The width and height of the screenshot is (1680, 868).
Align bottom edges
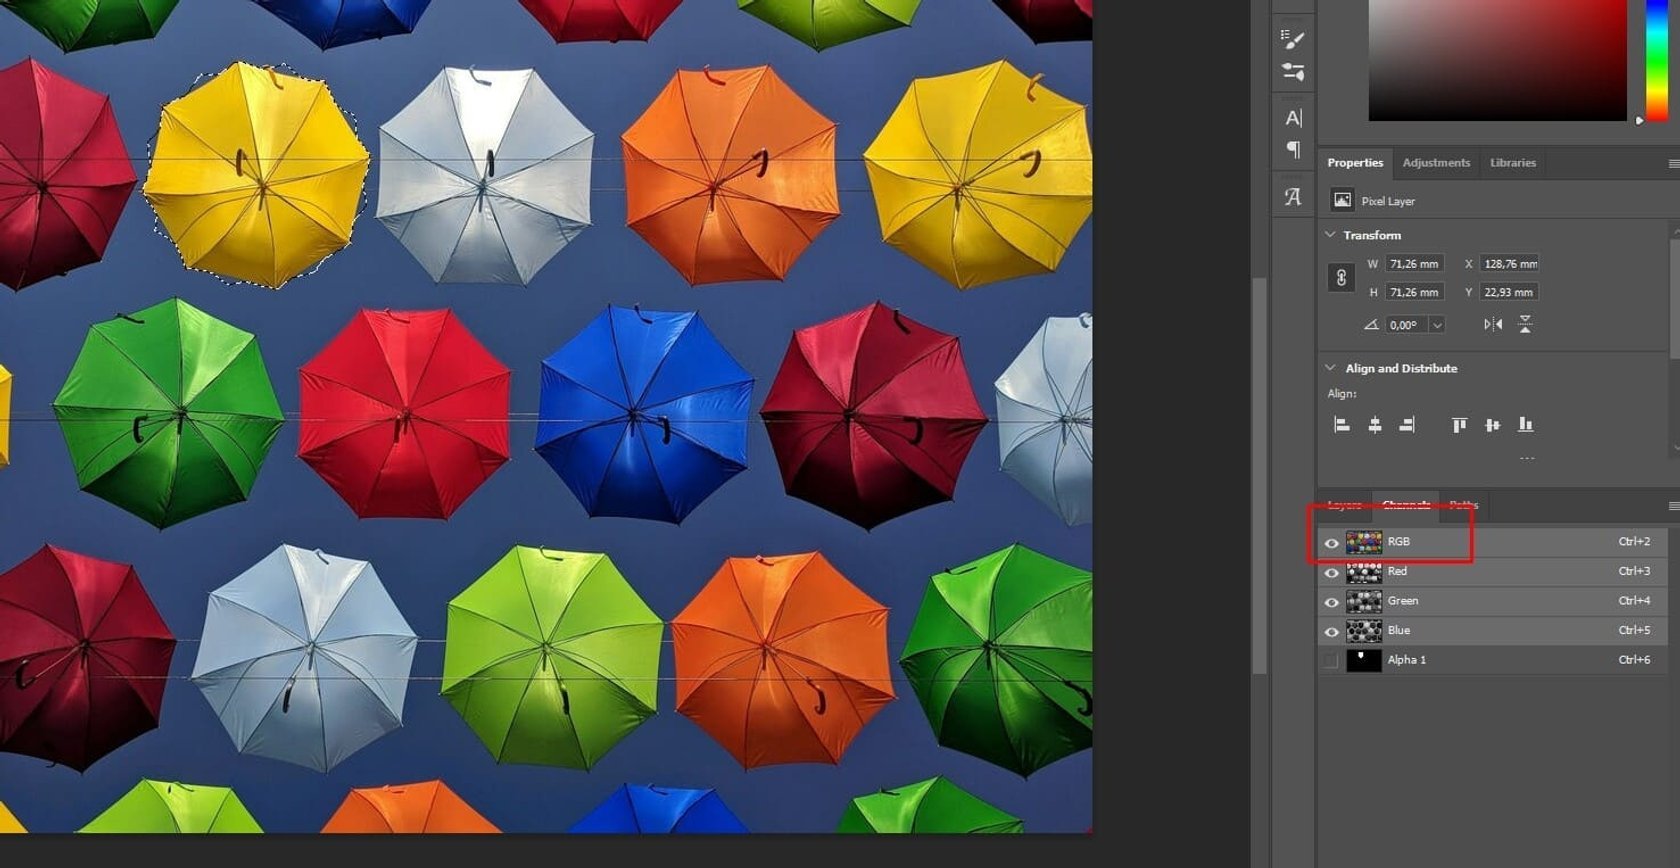point(1525,425)
